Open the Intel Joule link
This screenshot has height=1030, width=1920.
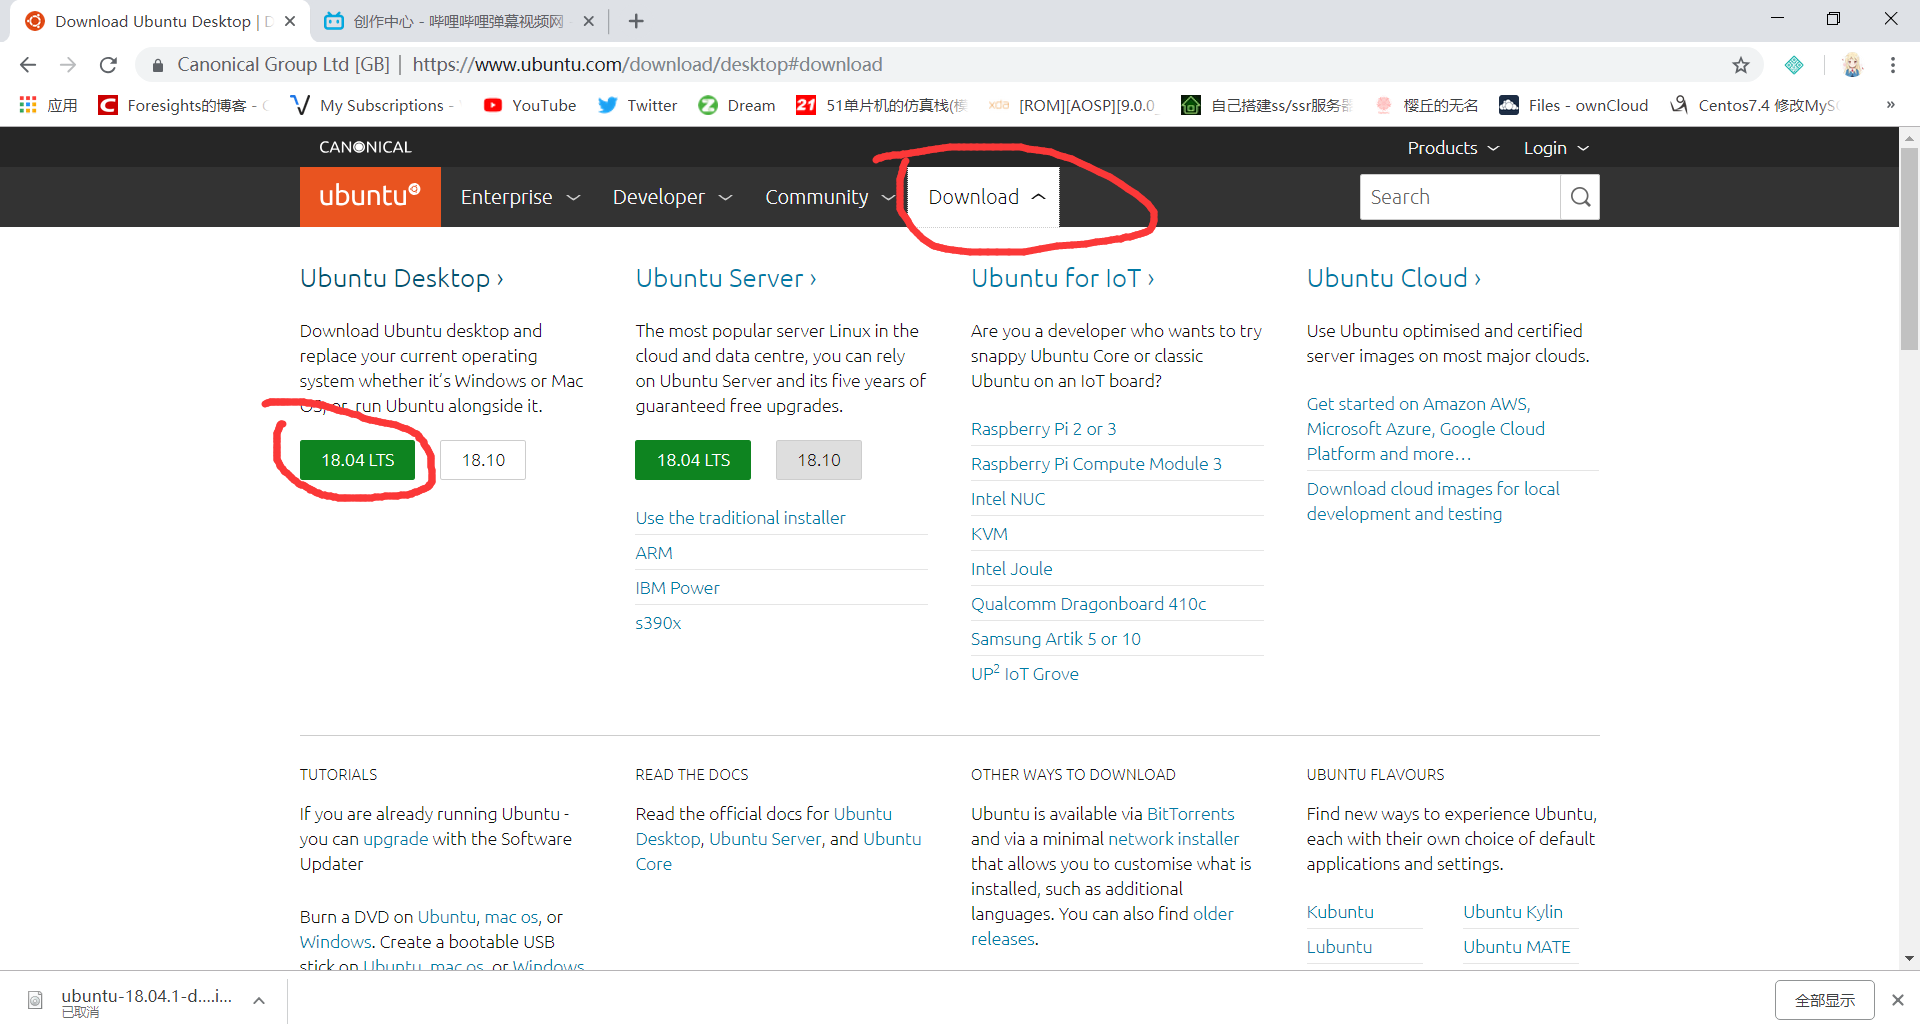tap(1011, 569)
